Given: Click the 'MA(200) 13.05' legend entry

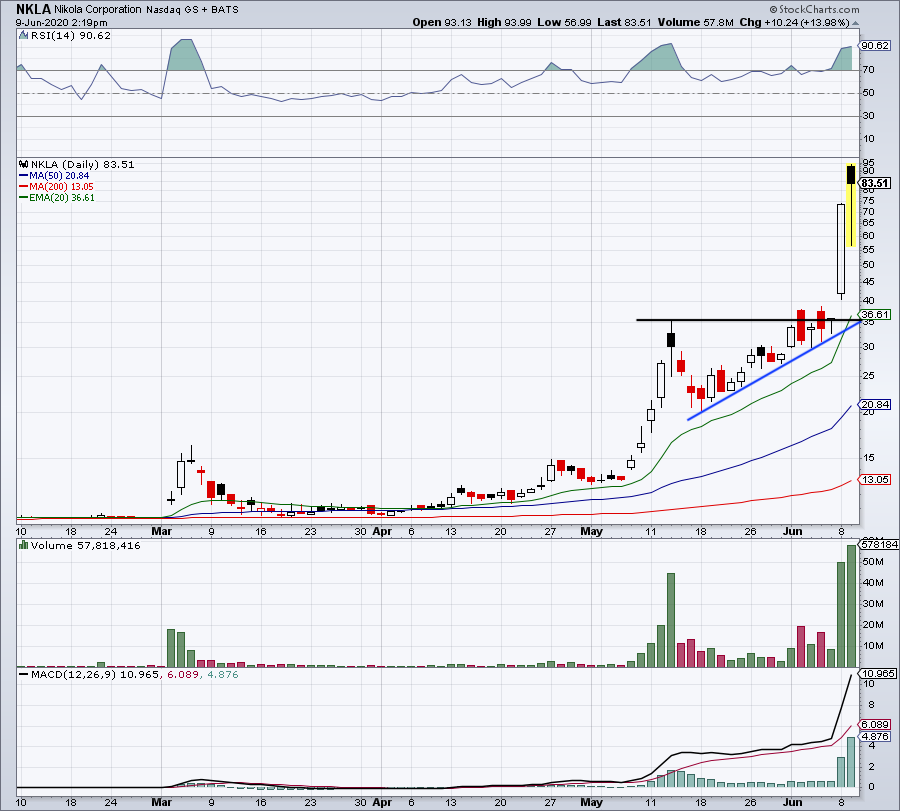Looking at the screenshot, I should 61,187.
